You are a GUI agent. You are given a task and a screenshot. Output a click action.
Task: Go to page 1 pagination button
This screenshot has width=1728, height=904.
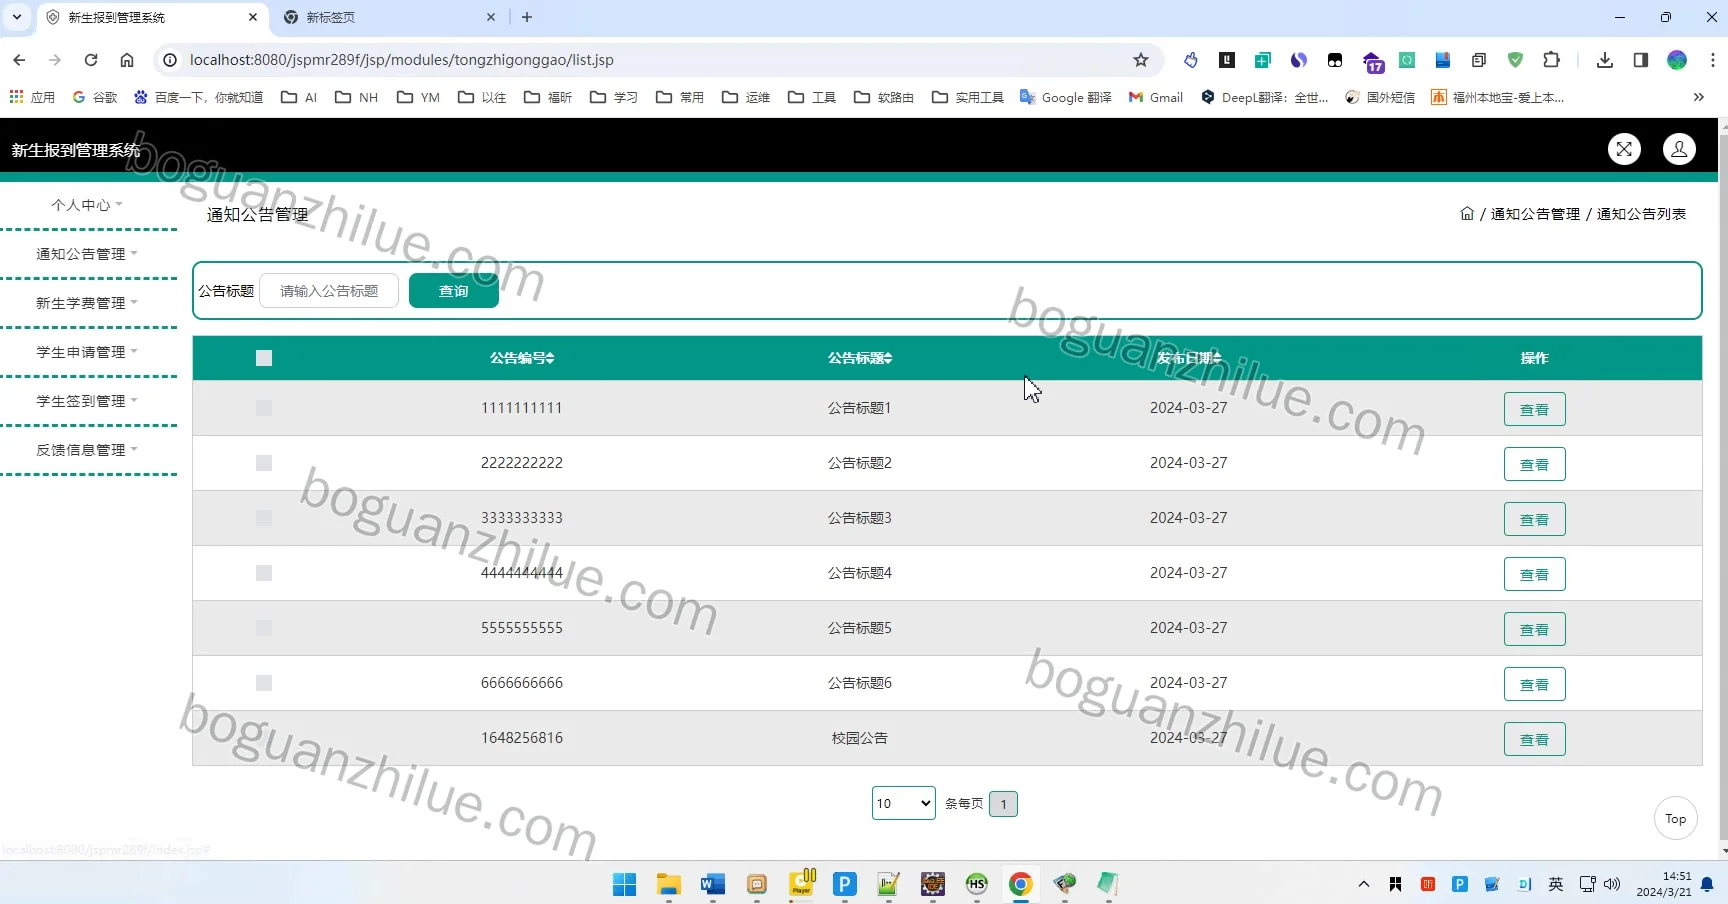point(1003,804)
